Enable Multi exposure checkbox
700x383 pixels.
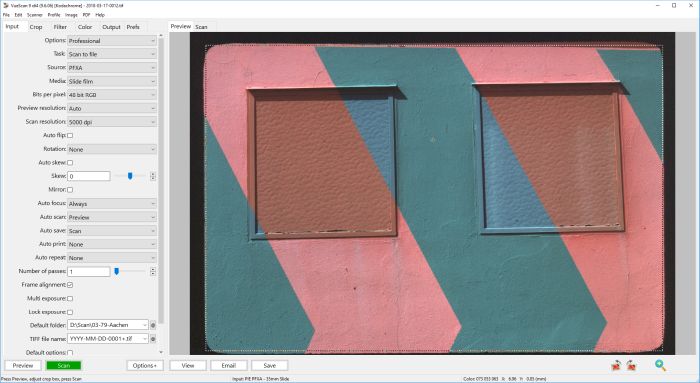click(x=70, y=299)
